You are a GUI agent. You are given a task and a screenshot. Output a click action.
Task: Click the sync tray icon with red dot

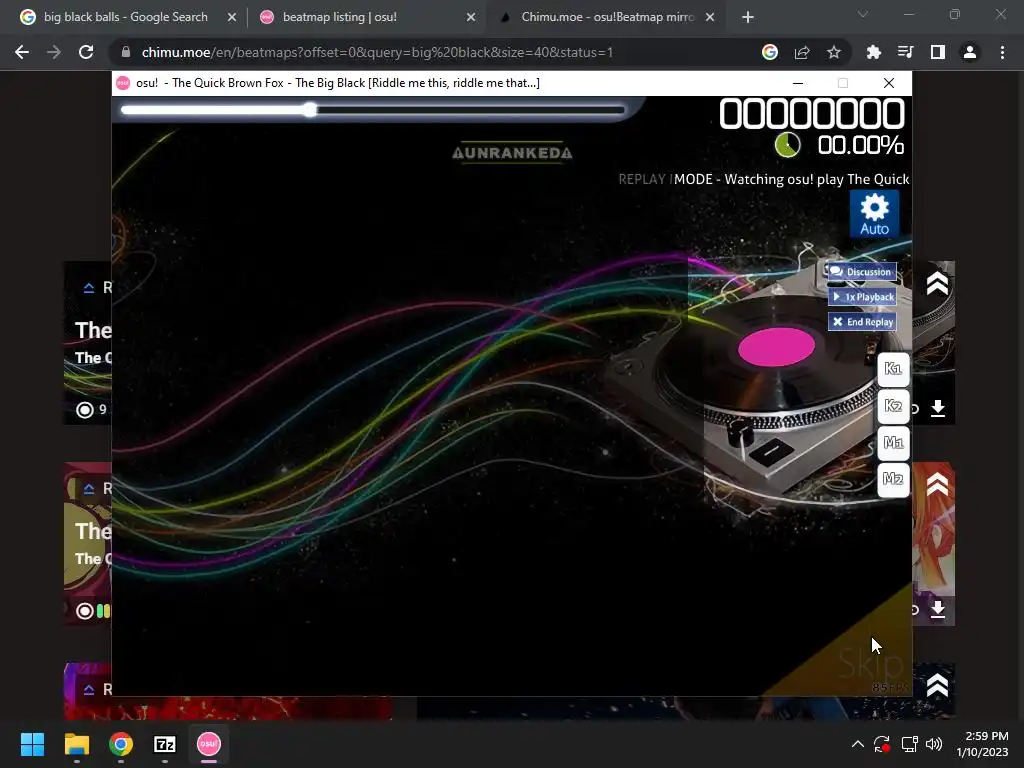[x=882, y=744]
